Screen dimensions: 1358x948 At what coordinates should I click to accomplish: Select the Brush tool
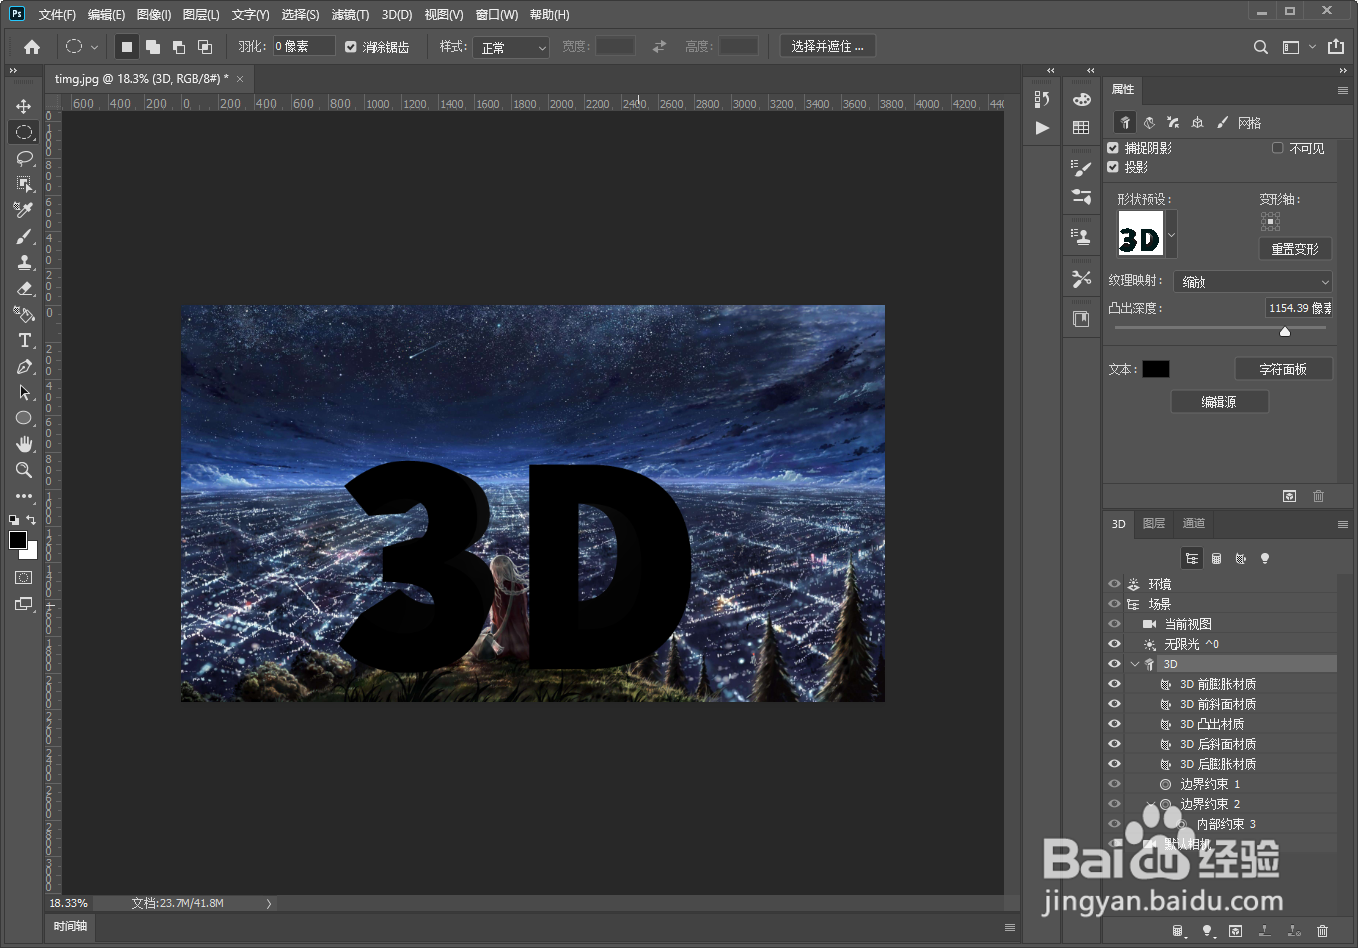coord(24,236)
